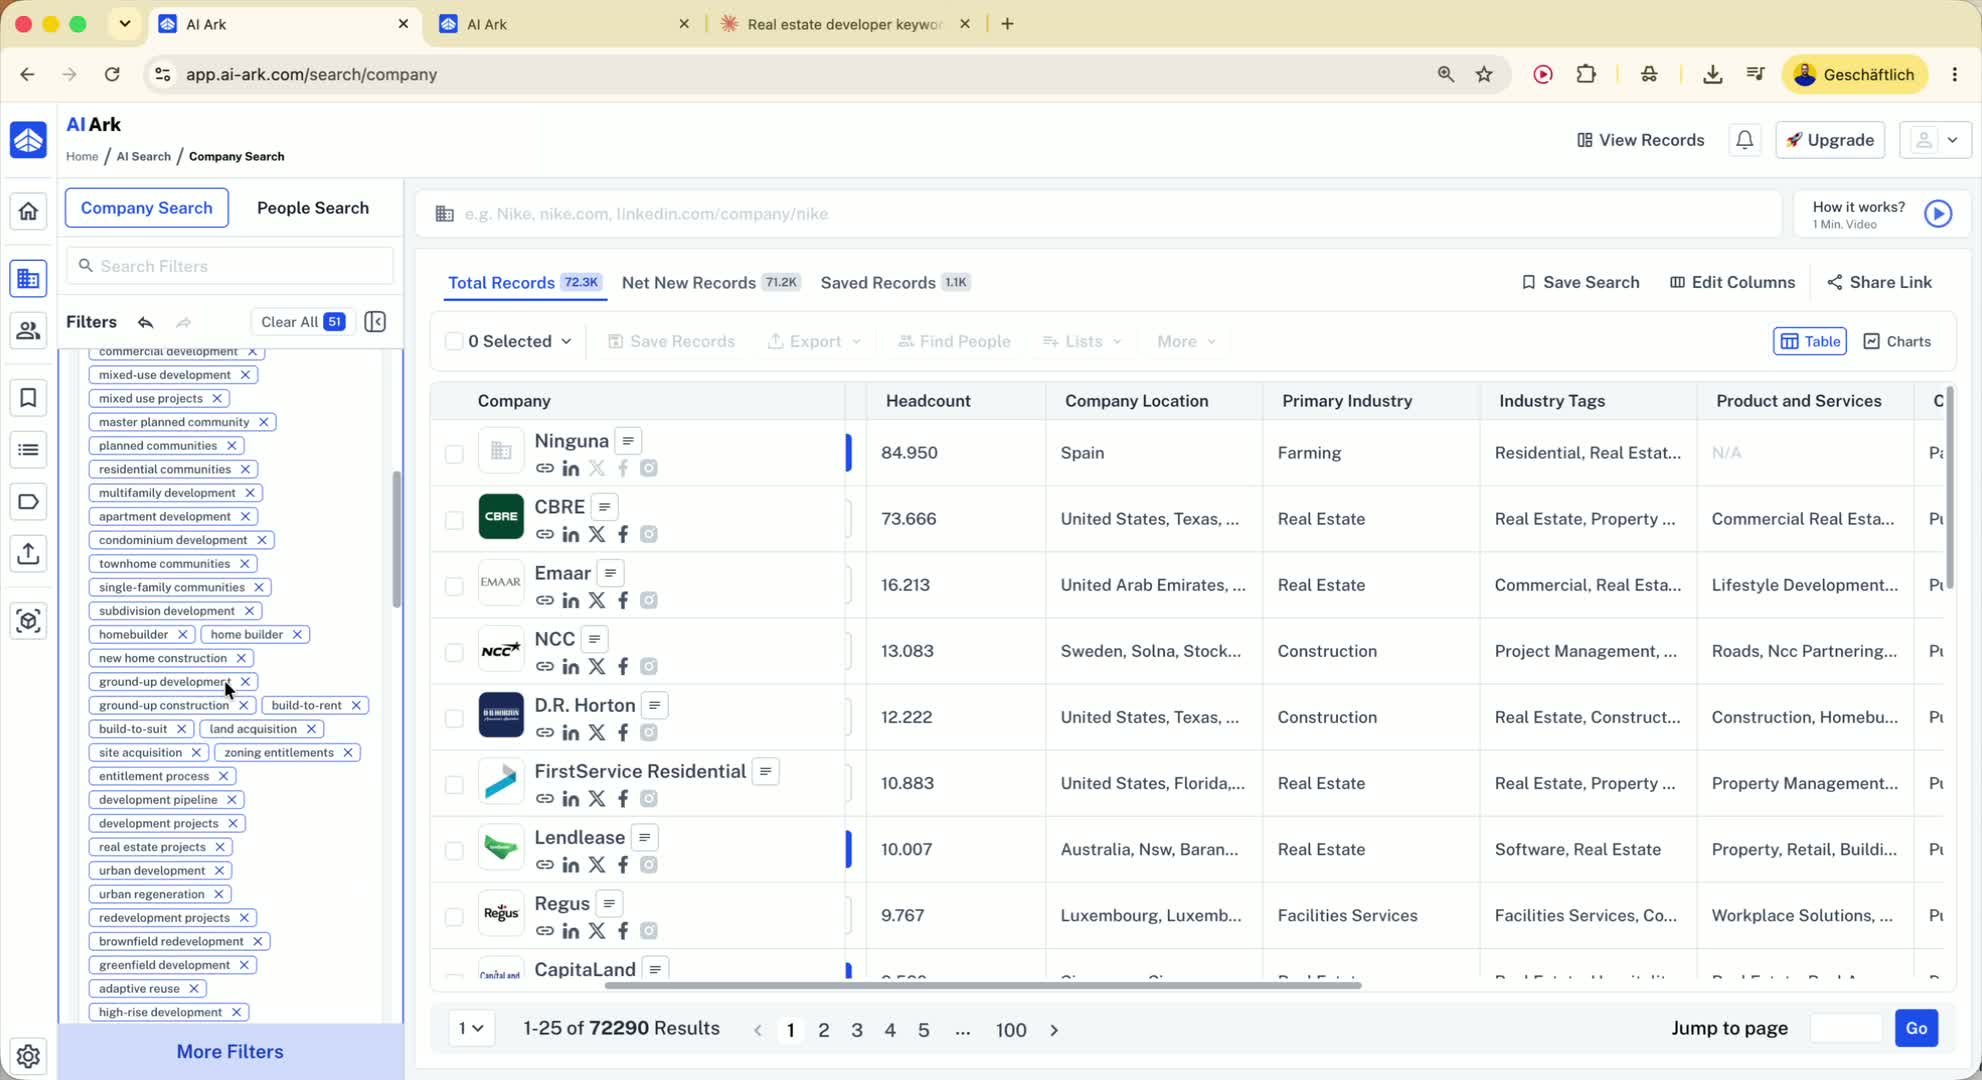This screenshot has width=1982, height=1080.
Task: Open NCC Facebook page icon
Action: coord(623,667)
